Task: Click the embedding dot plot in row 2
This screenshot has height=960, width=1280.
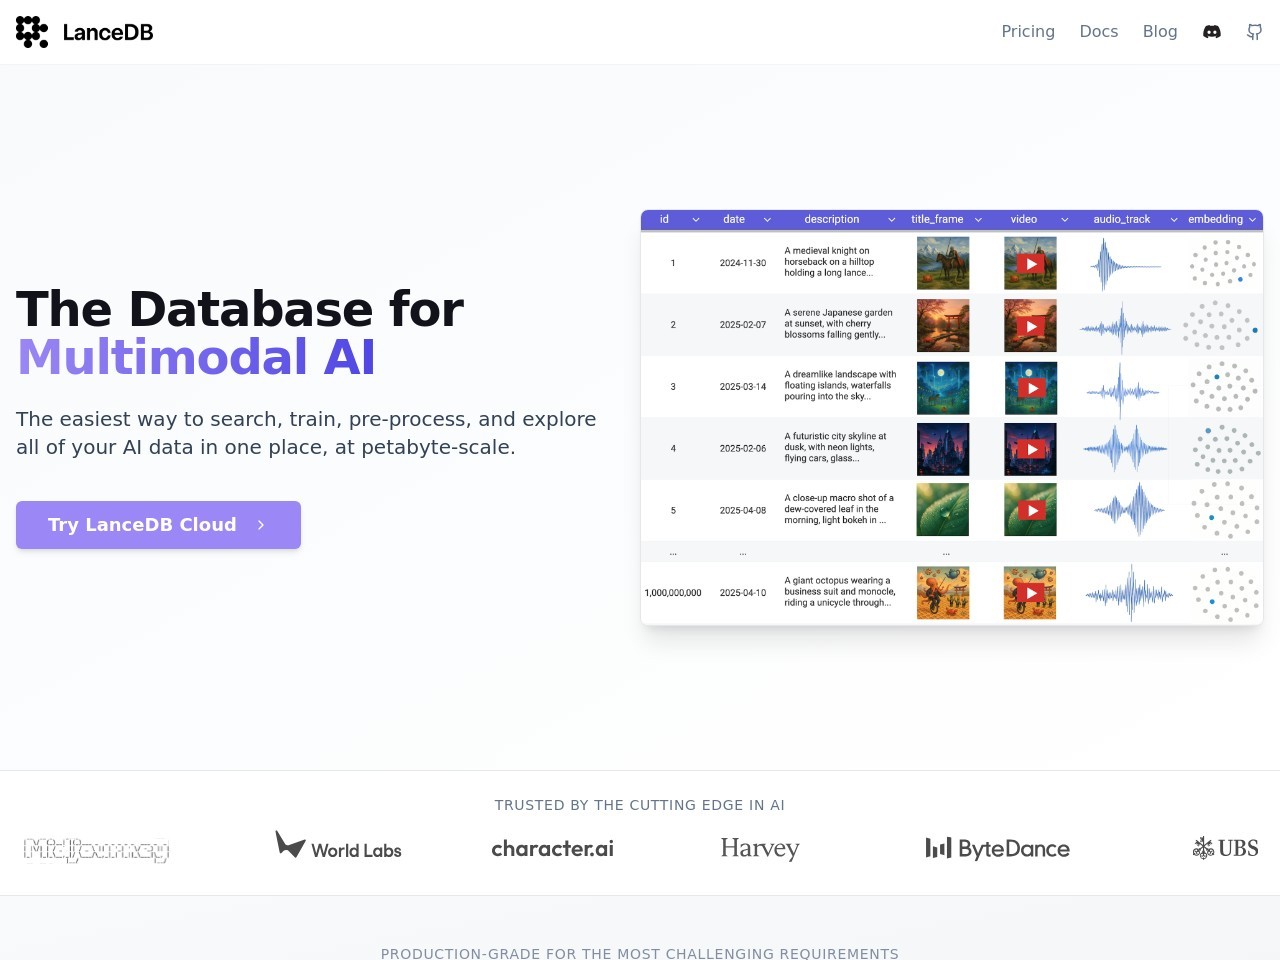Action: coord(1220,326)
